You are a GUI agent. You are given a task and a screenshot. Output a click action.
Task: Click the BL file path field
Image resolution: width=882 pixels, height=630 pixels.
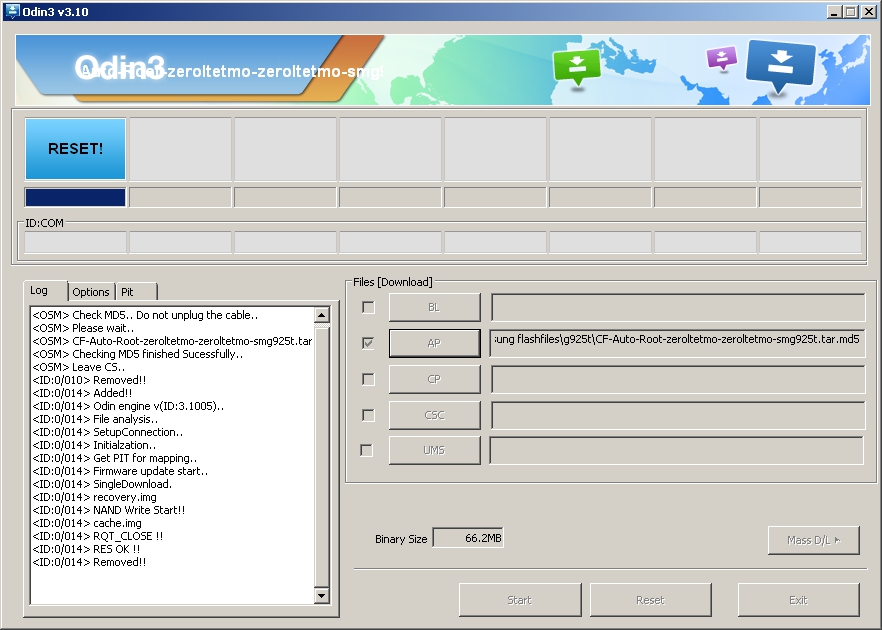[x=678, y=307]
